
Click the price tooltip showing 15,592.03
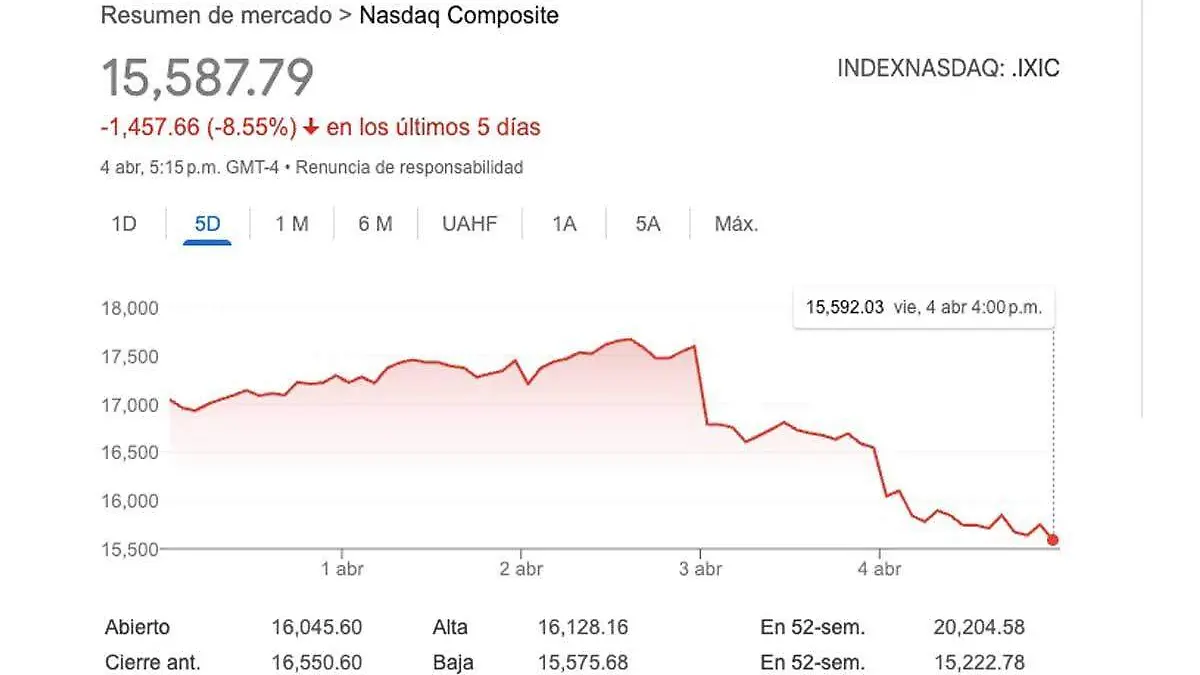click(x=922, y=307)
